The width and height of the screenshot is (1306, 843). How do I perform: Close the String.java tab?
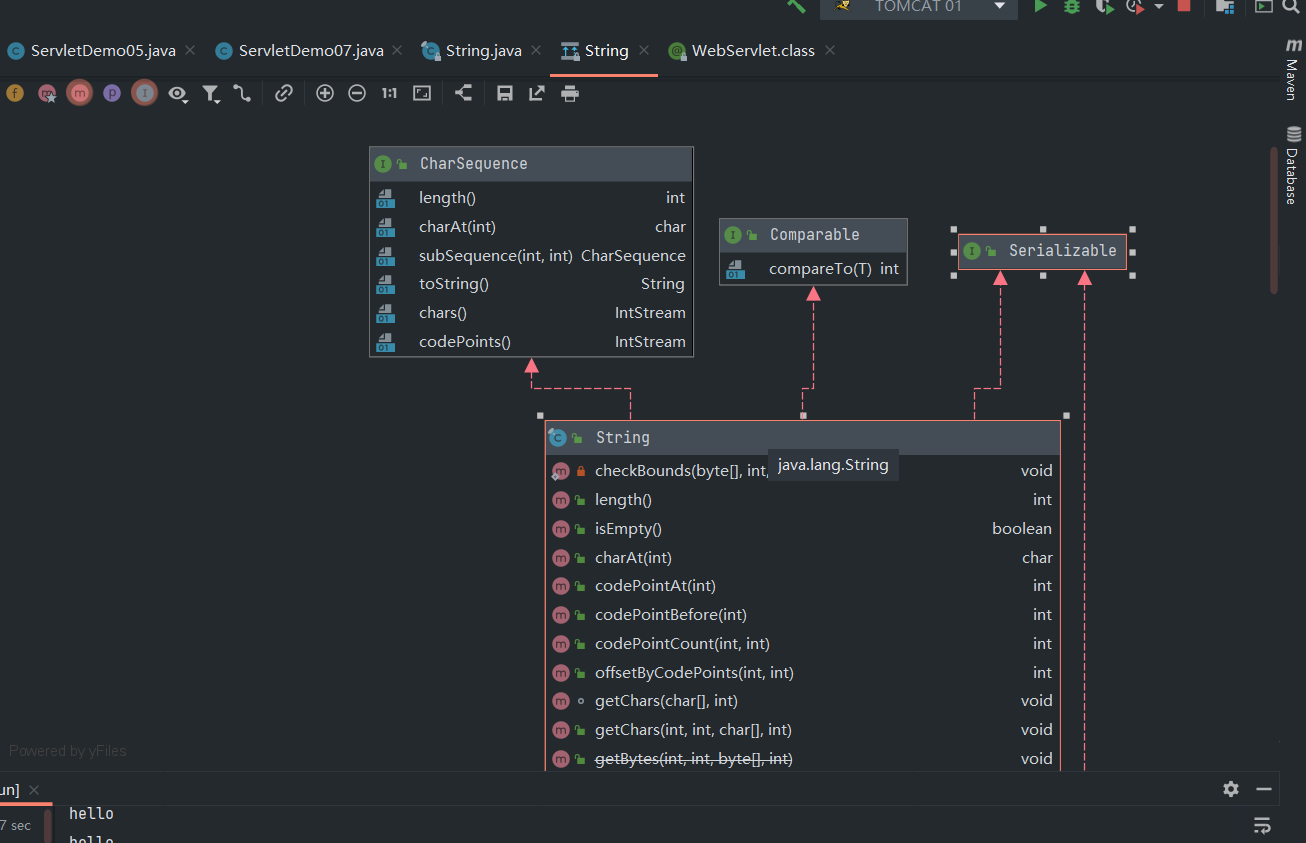(x=534, y=50)
